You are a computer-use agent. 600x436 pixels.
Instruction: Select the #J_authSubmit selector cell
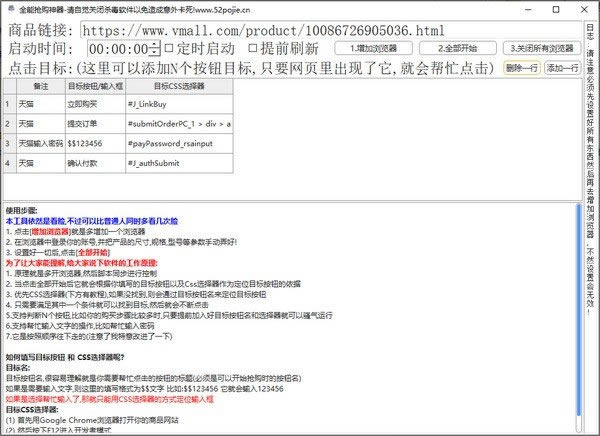point(179,163)
